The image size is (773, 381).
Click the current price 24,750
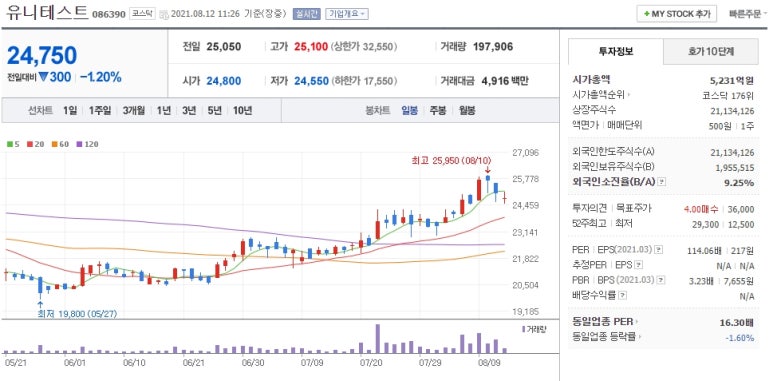(42, 55)
